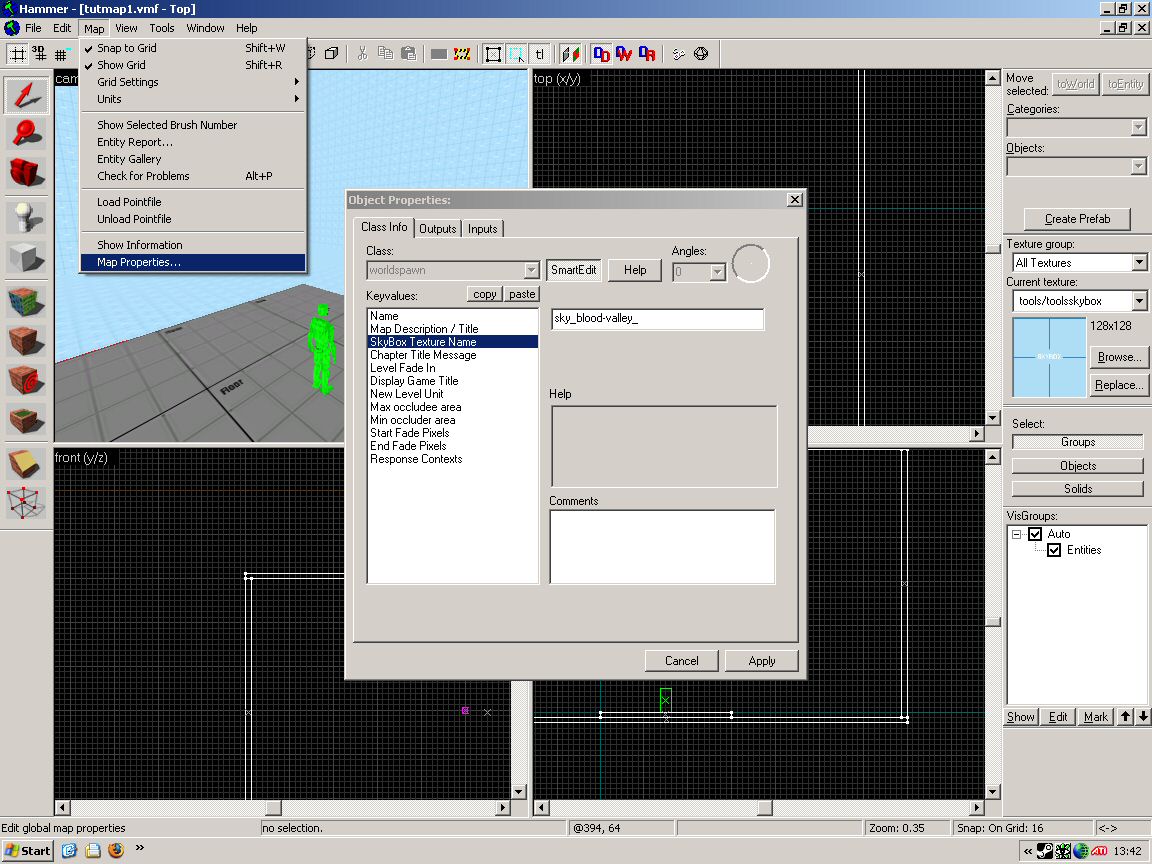Enable Objects selection mode
The height and width of the screenshot is (864, 1152).
point(1078,466)
